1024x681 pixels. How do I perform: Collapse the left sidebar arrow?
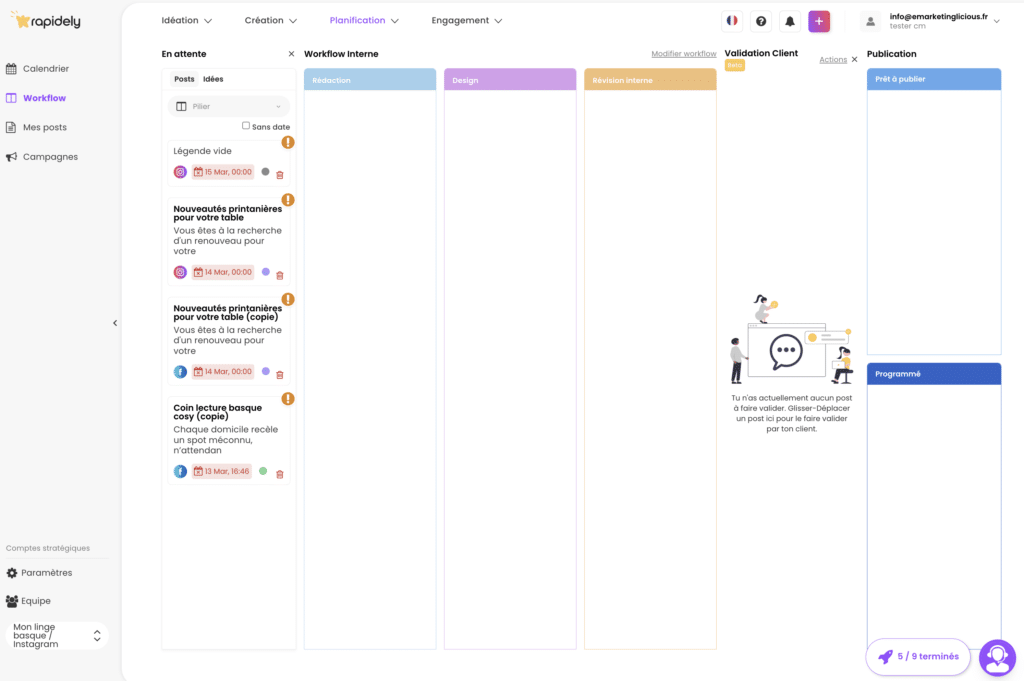(115, 323)
